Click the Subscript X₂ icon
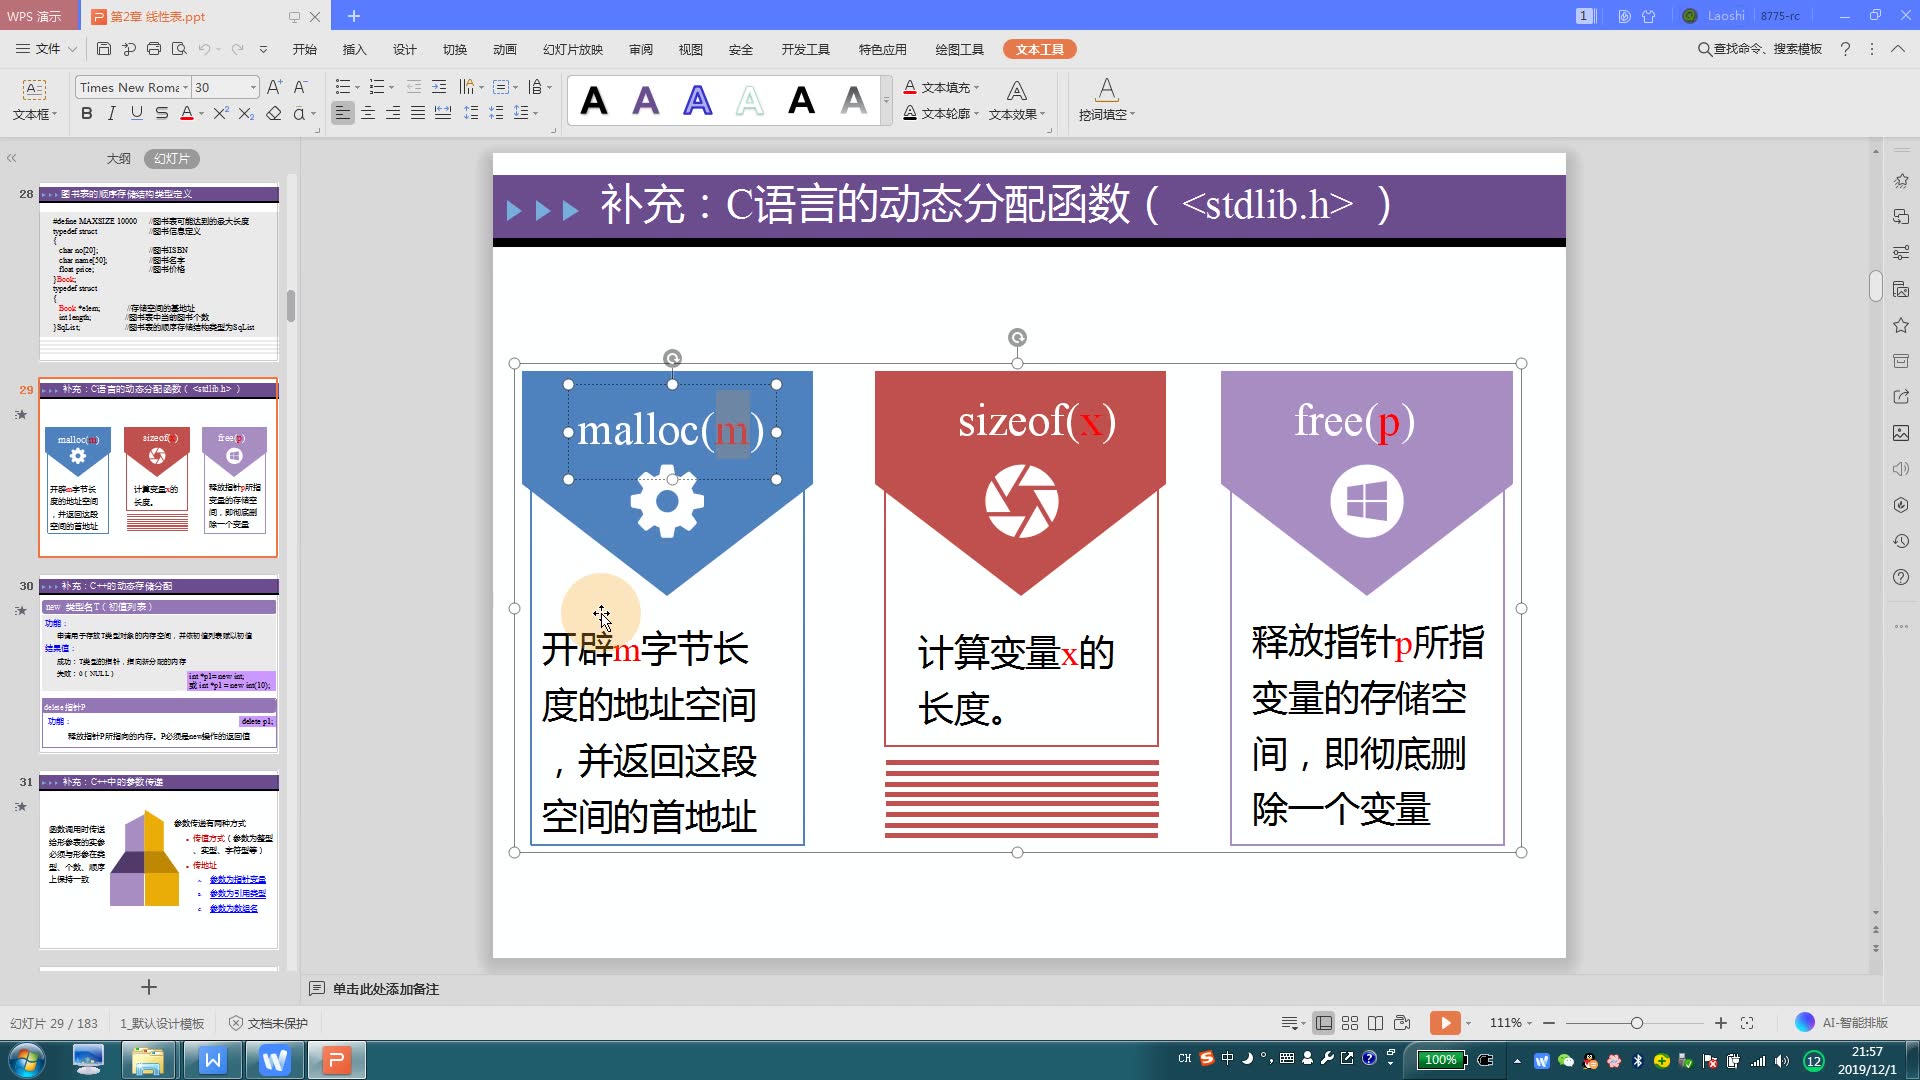1920x1080 pixels. tap(246, 114)
